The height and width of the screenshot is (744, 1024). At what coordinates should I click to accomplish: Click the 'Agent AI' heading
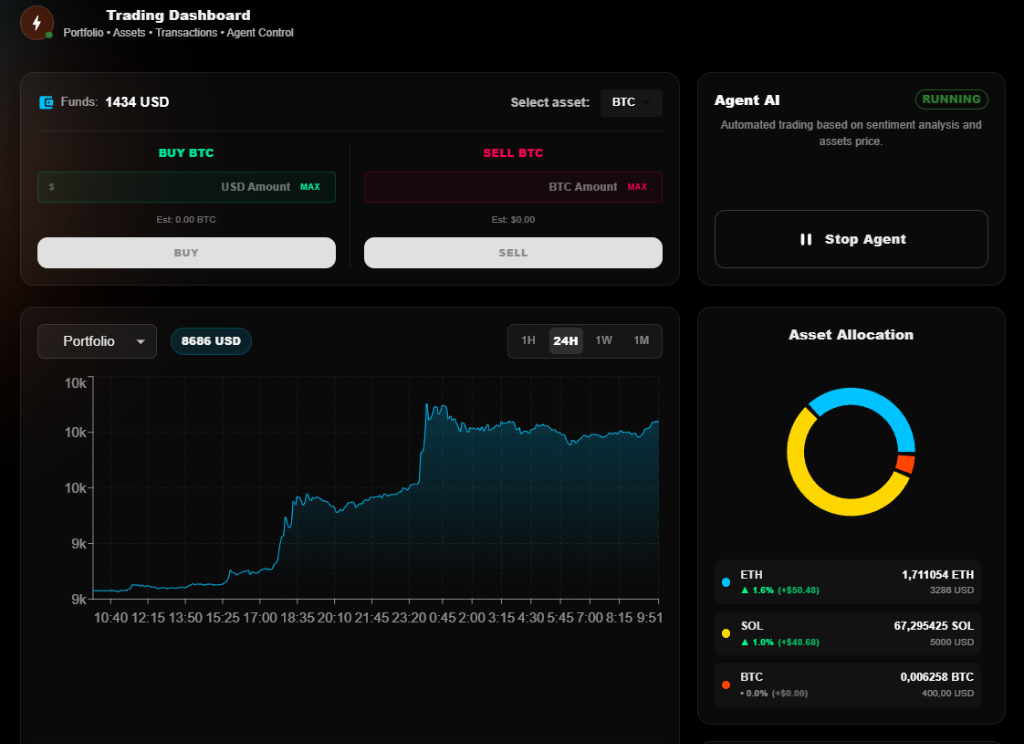(x=747, y=100)
